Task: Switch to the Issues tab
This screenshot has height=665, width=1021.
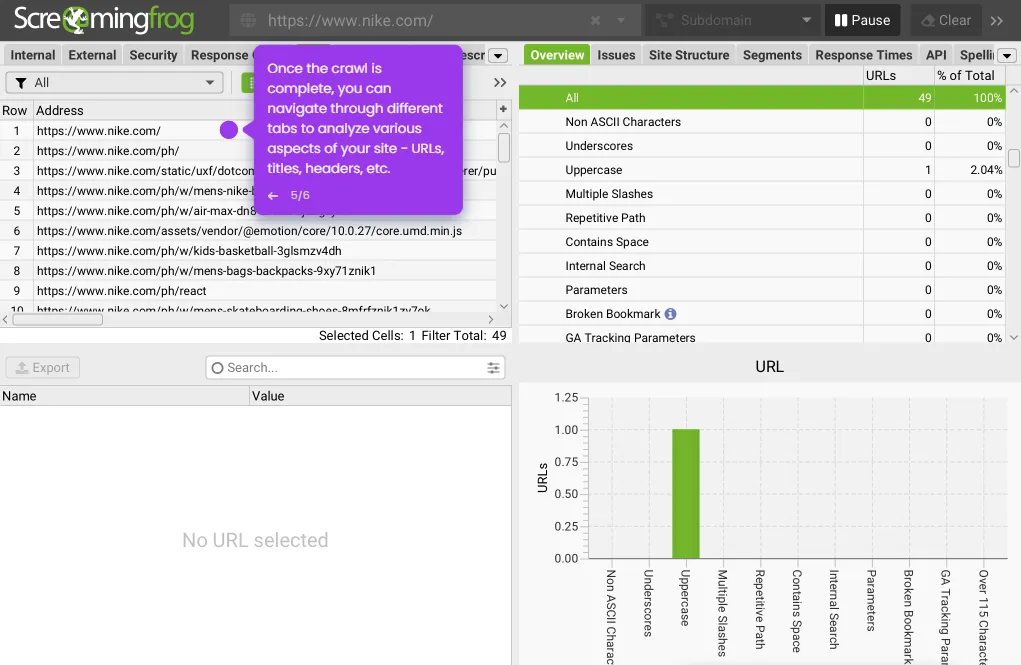Action: click(x=616, y=55)
